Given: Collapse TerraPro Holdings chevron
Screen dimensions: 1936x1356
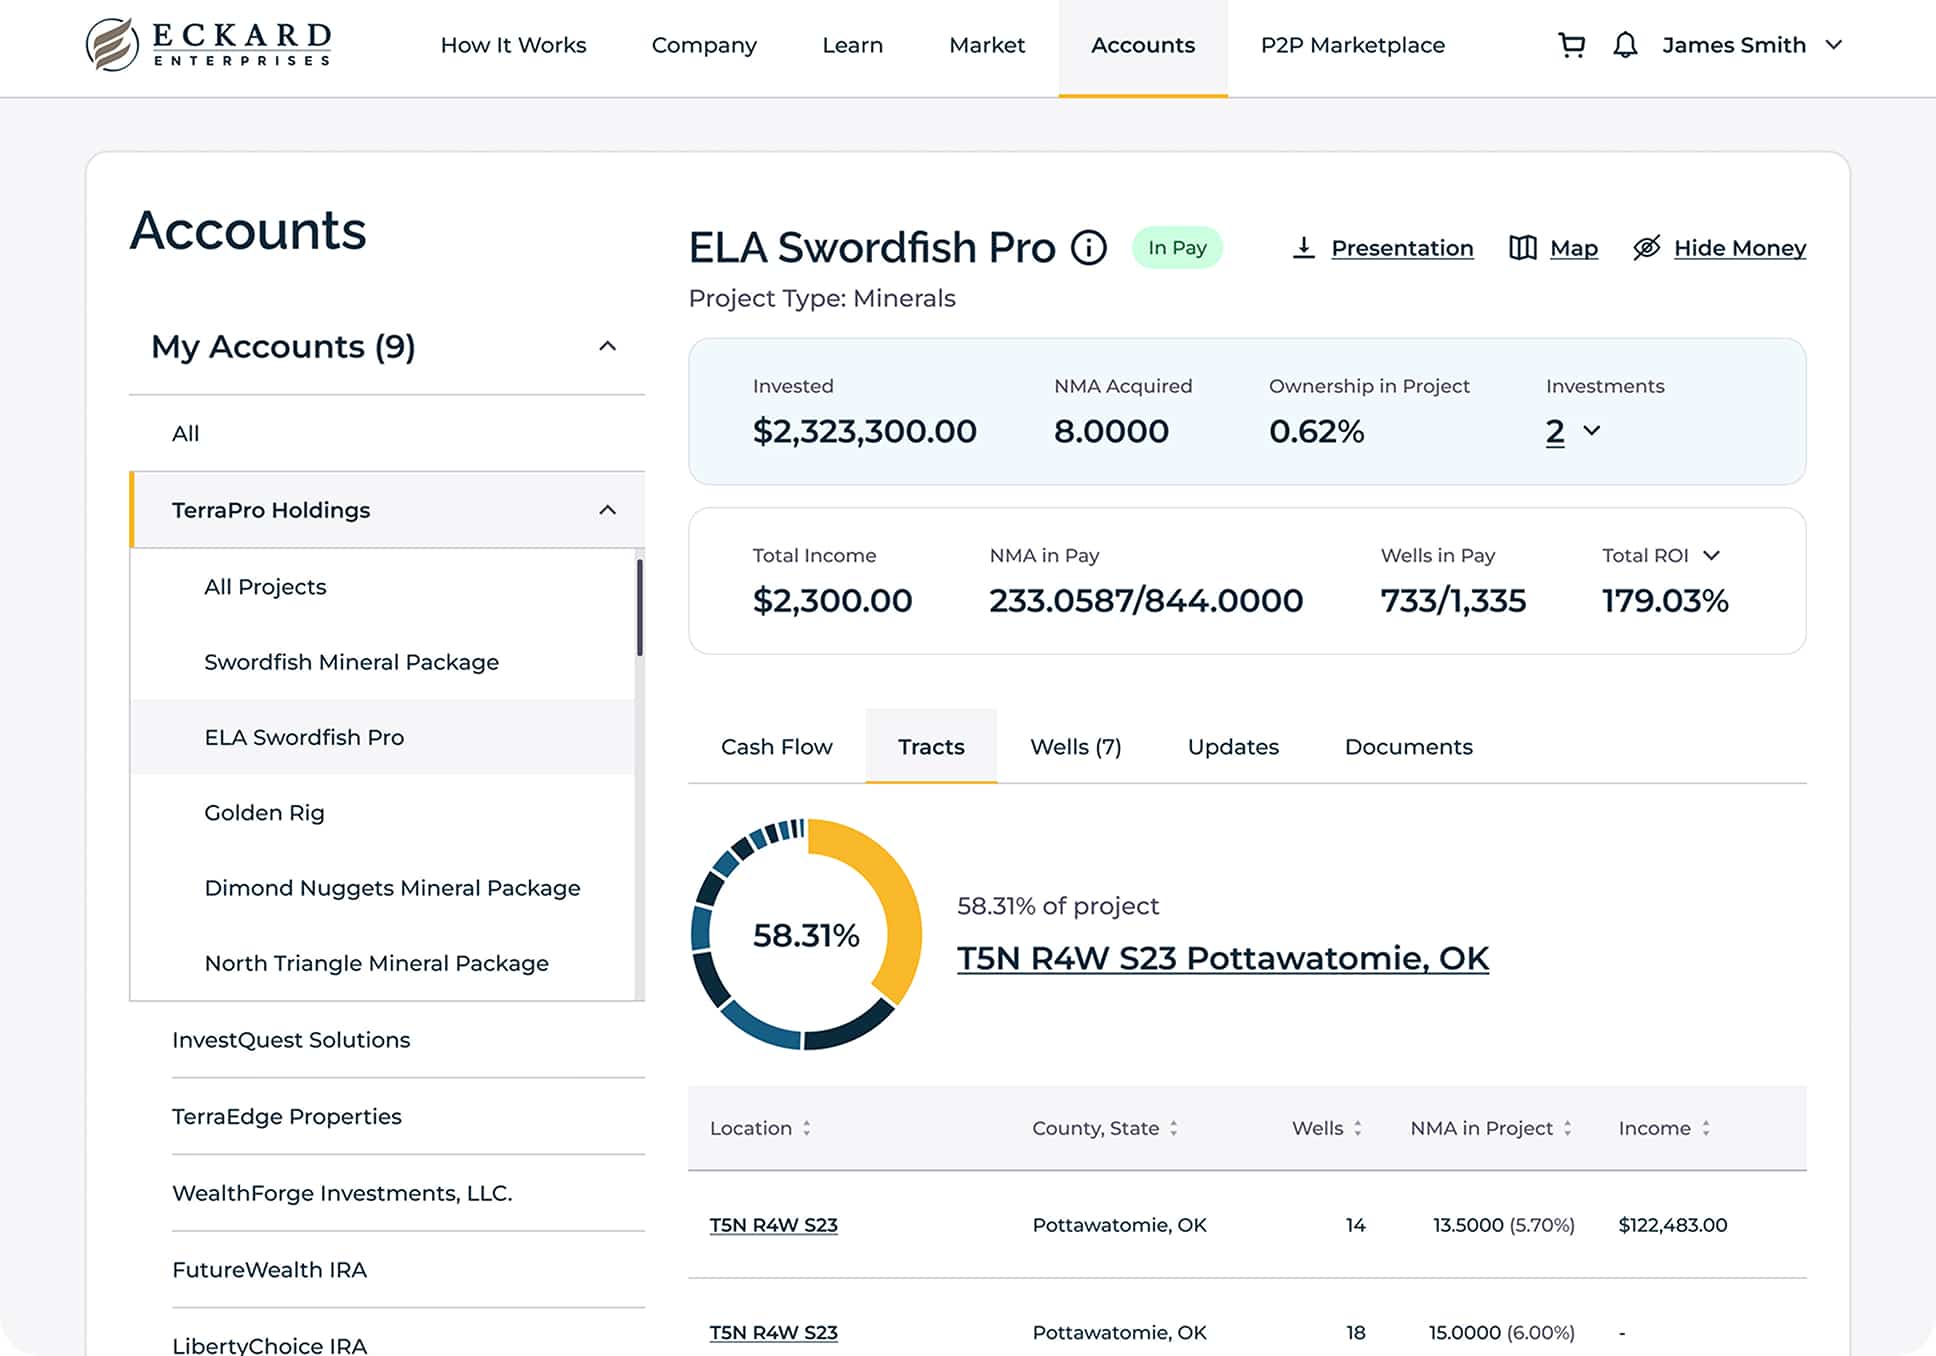Looking at the screenshot, I should pyautogui.click(x=607, y=510).
